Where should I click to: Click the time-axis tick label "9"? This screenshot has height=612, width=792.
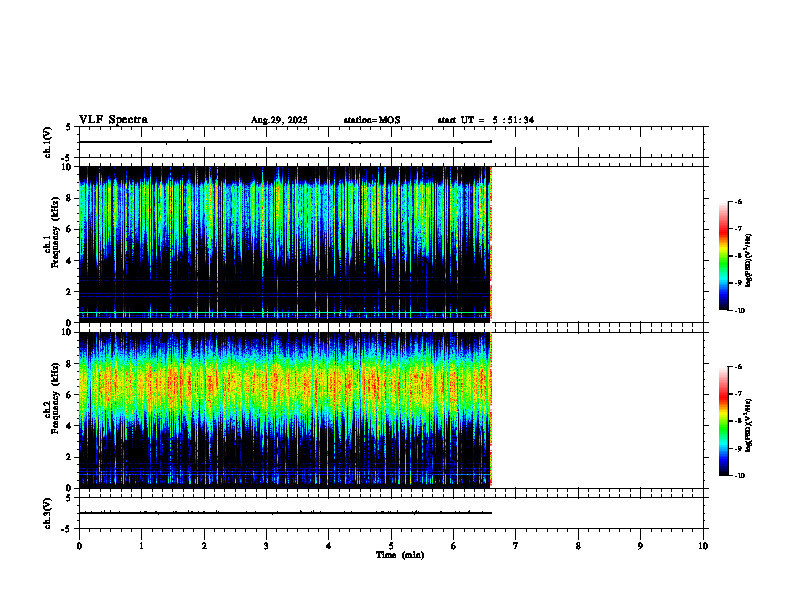640,546
